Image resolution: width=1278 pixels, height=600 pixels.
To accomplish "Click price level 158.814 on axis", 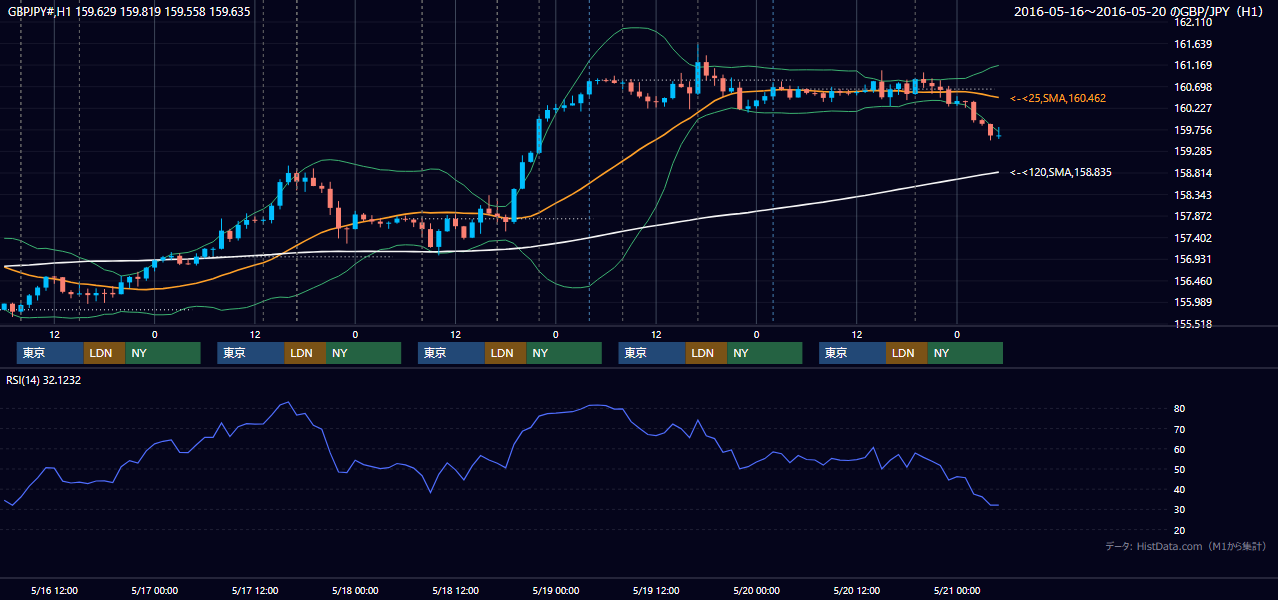I will 1192,173.
